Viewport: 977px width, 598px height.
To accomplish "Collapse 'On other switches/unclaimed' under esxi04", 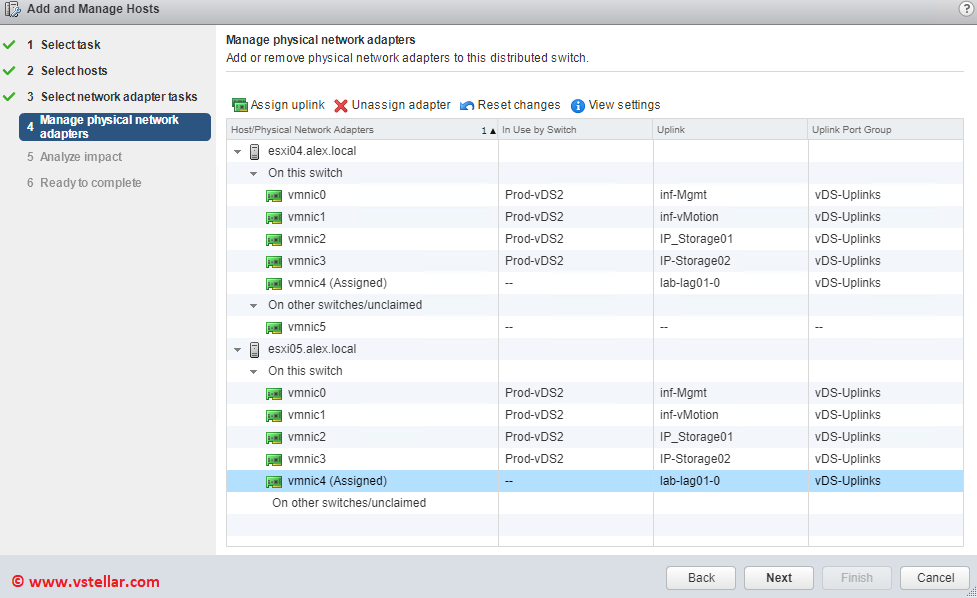I will (254, 306).
